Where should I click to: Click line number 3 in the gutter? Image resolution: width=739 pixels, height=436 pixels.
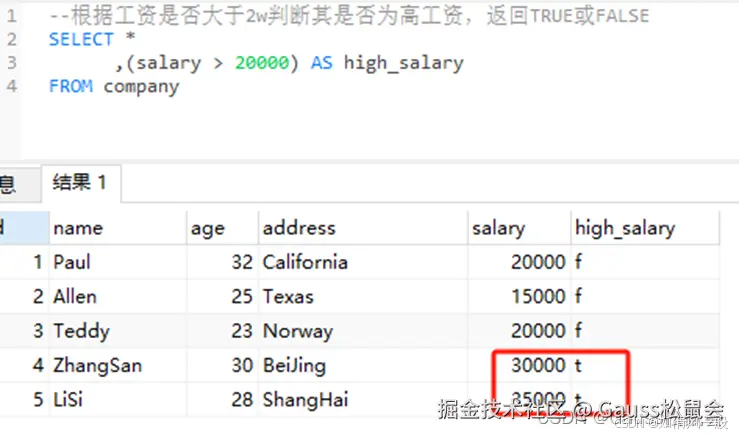(12, 63)
